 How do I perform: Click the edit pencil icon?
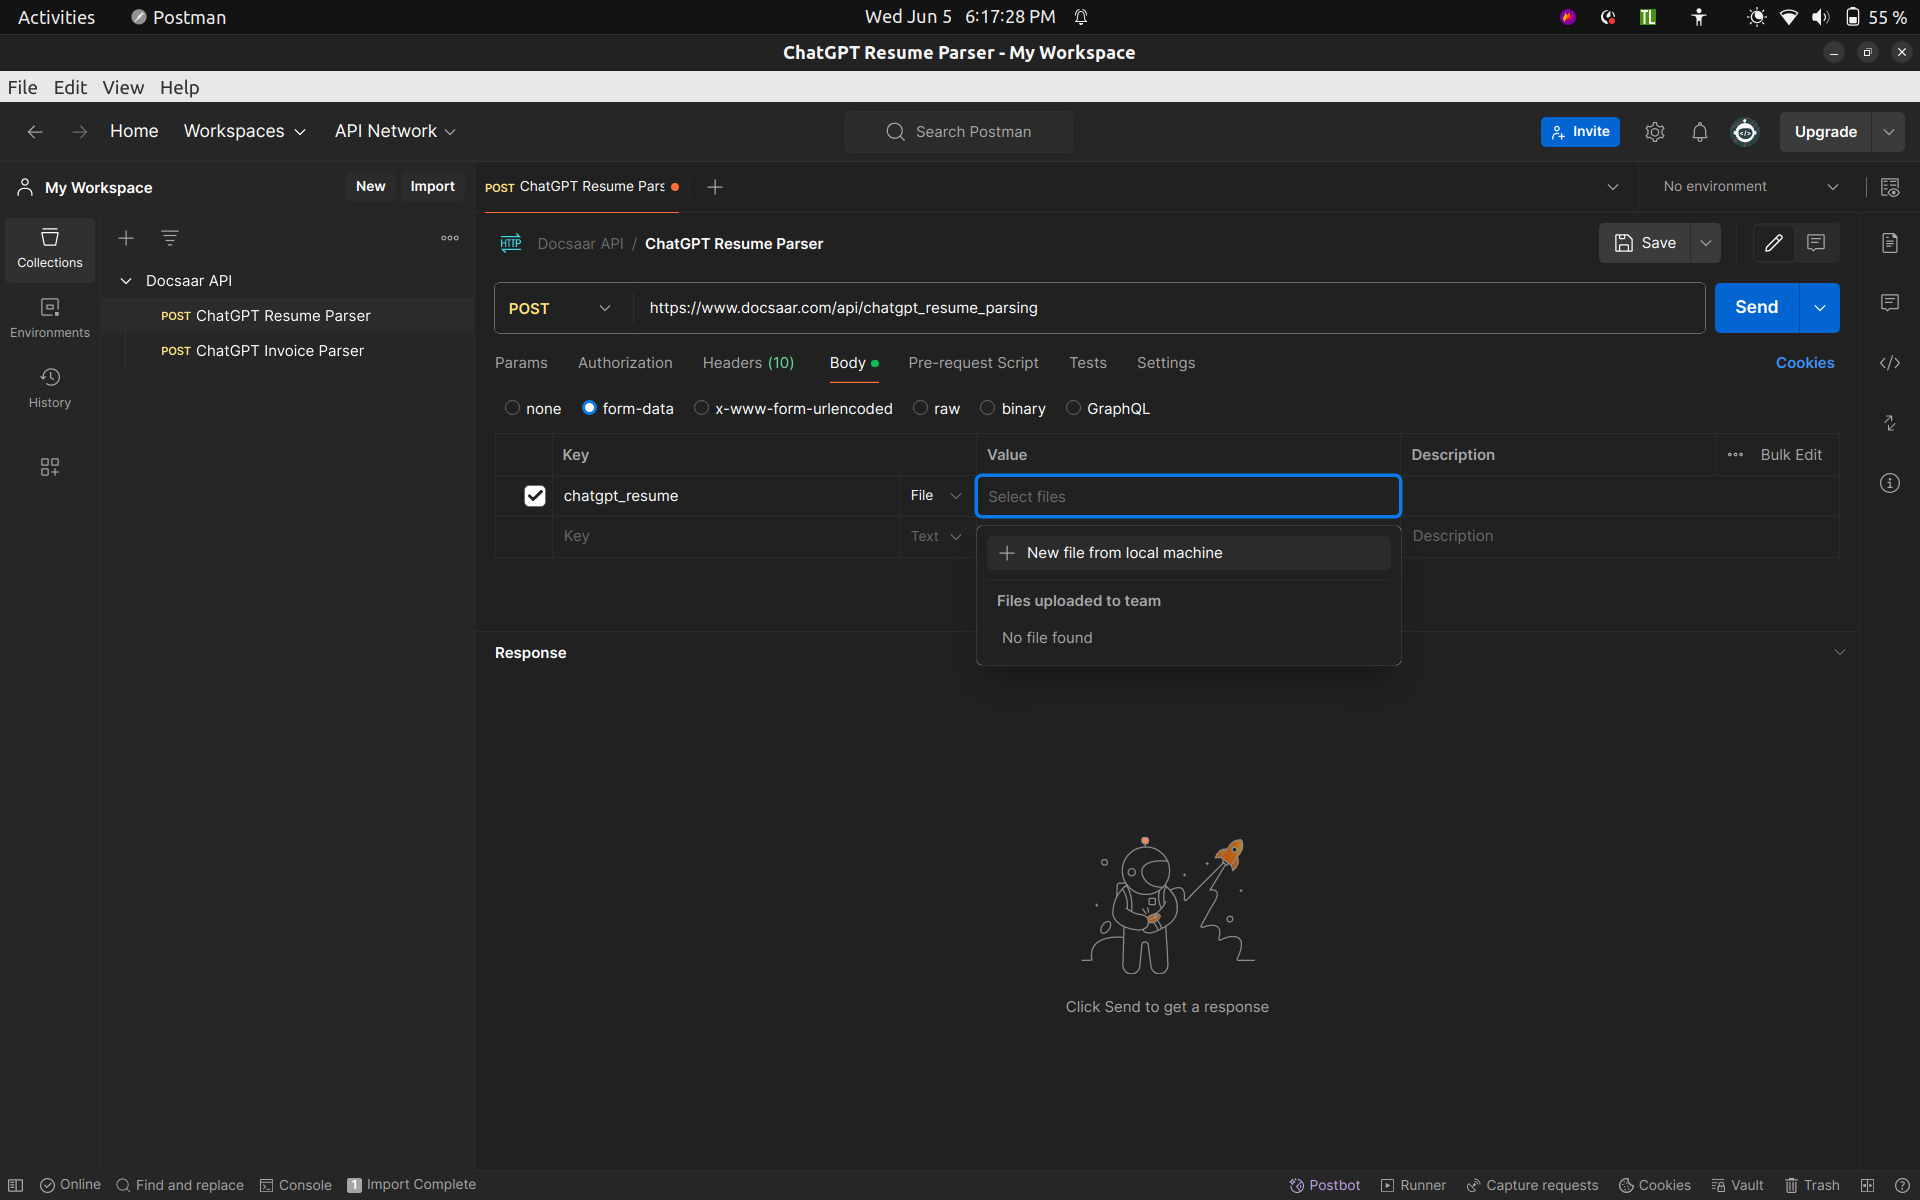point(1774,243)
